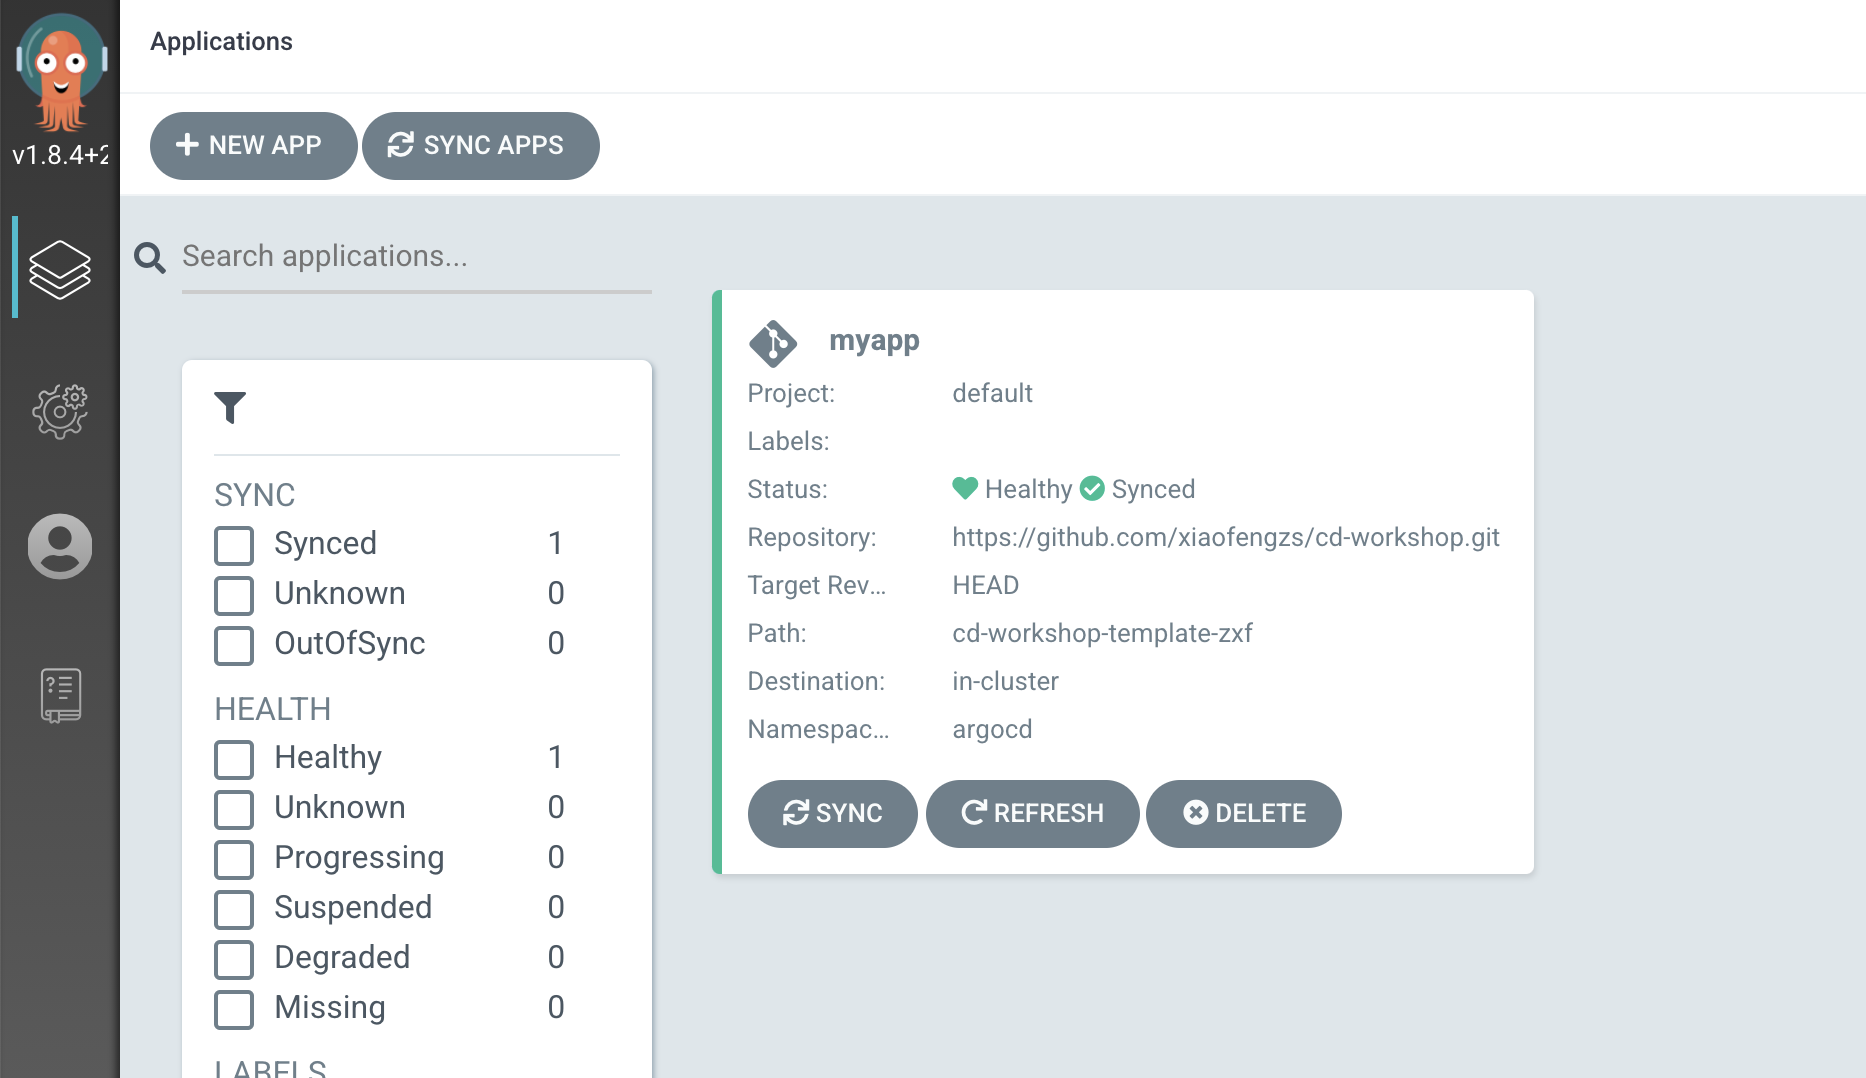Image resolution: width=1866 pixels, height=1078 pixels.
Task: Check the Suspended filter checkbox
Action: [x=234, y=909]
